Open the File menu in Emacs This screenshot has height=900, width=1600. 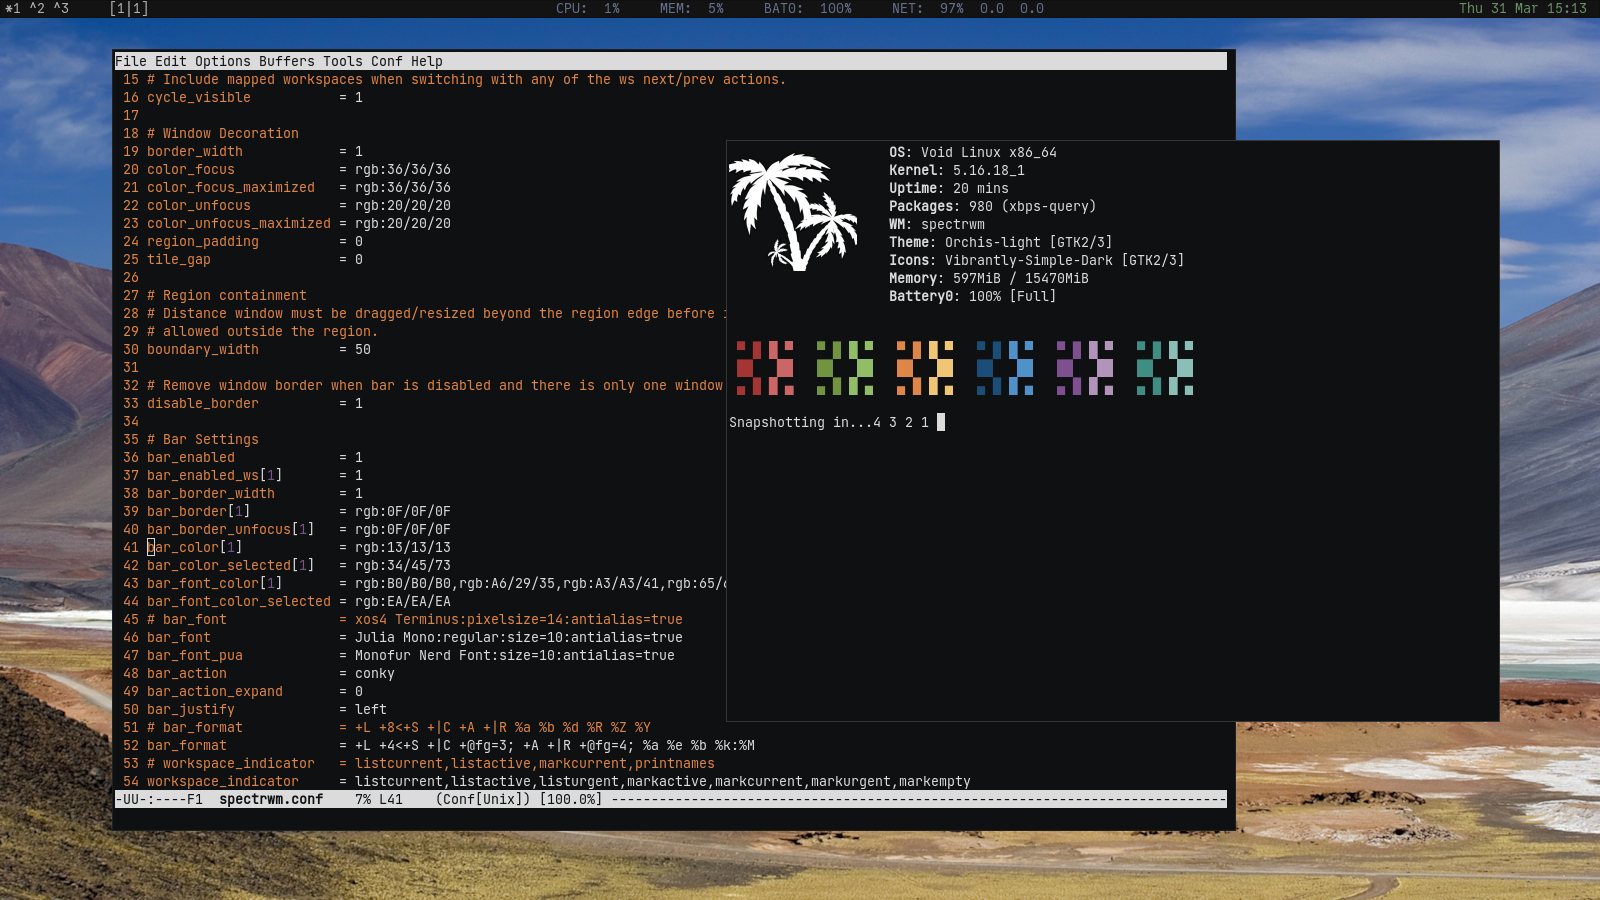[131, 61]
